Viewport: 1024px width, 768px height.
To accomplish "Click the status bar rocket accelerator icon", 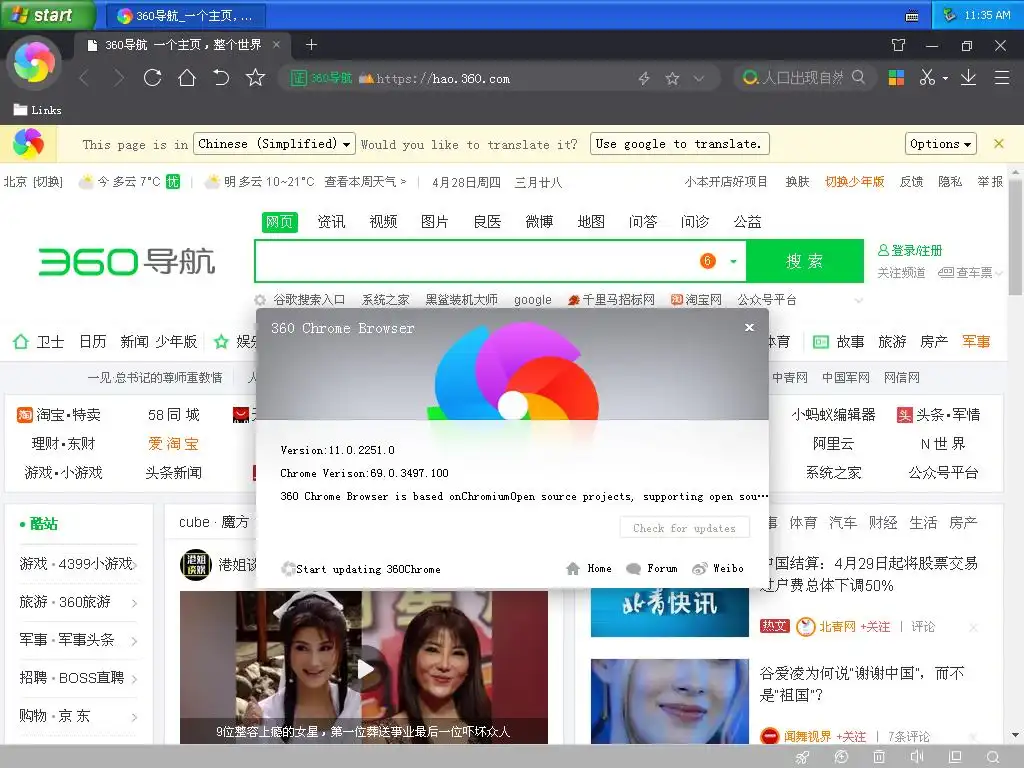I will click(x=803, y=757).
